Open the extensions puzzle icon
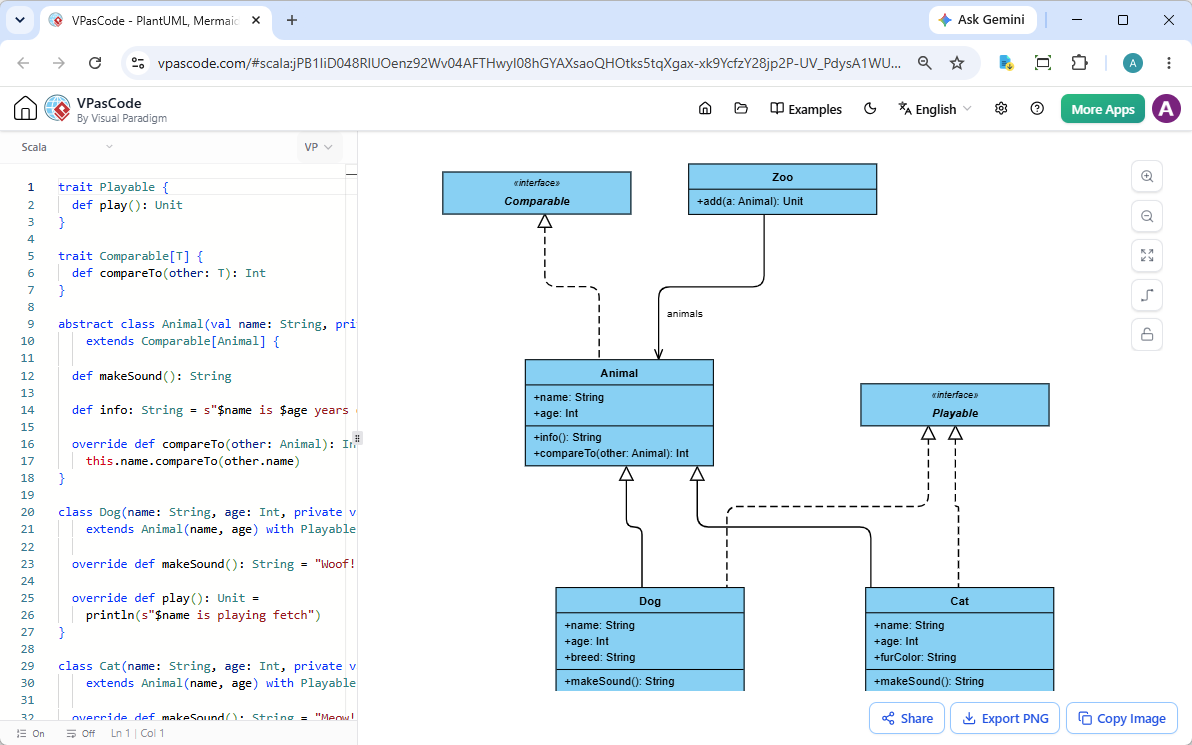This screenshot has height=745, width=1192. [1079, 63]
